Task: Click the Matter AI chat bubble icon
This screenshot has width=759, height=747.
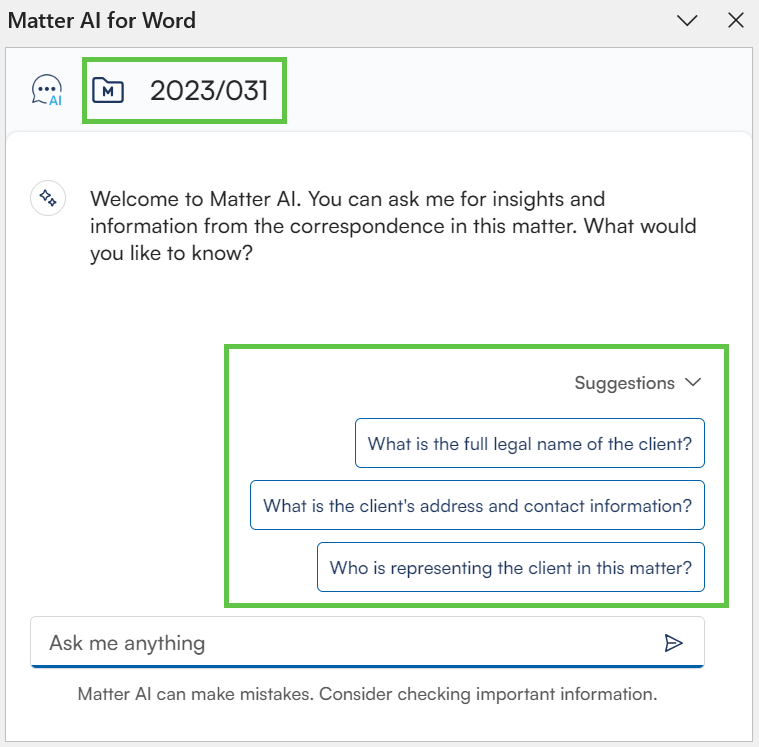Action: [46, 91]
